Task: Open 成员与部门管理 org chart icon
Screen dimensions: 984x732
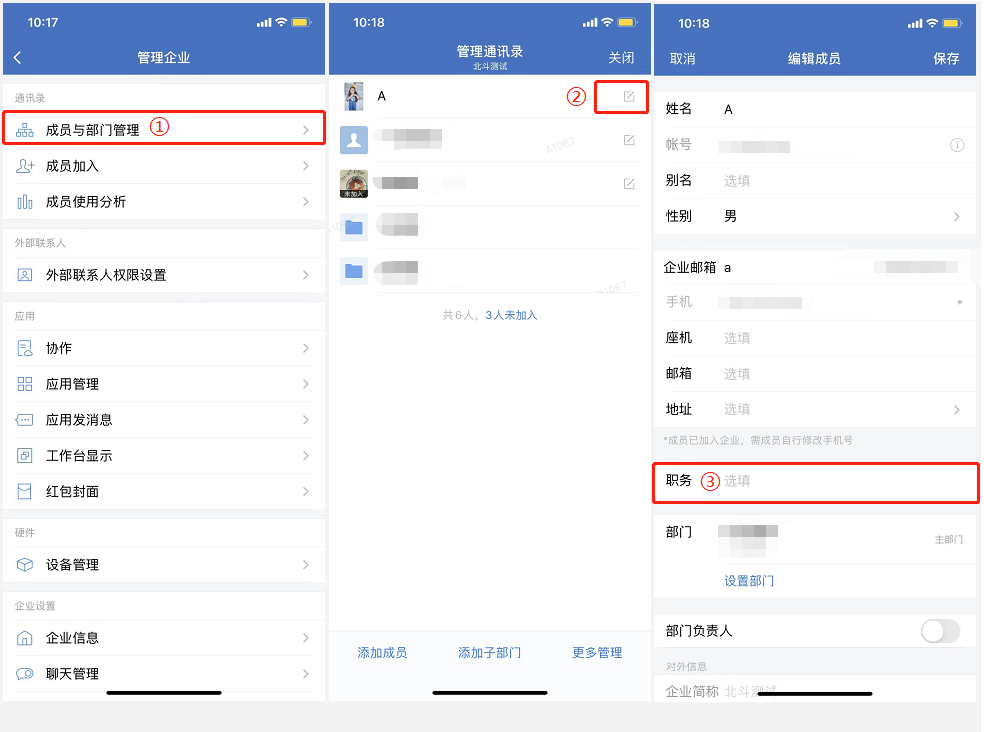Action: coord(24,130)
